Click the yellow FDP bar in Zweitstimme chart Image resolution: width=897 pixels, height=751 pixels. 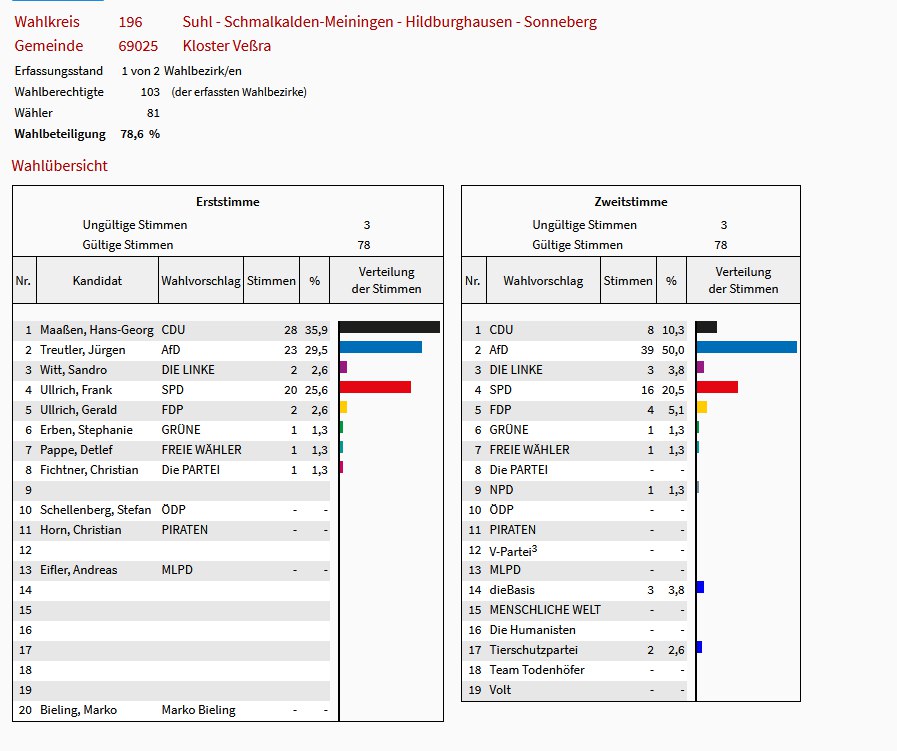[x=702, y=407]
